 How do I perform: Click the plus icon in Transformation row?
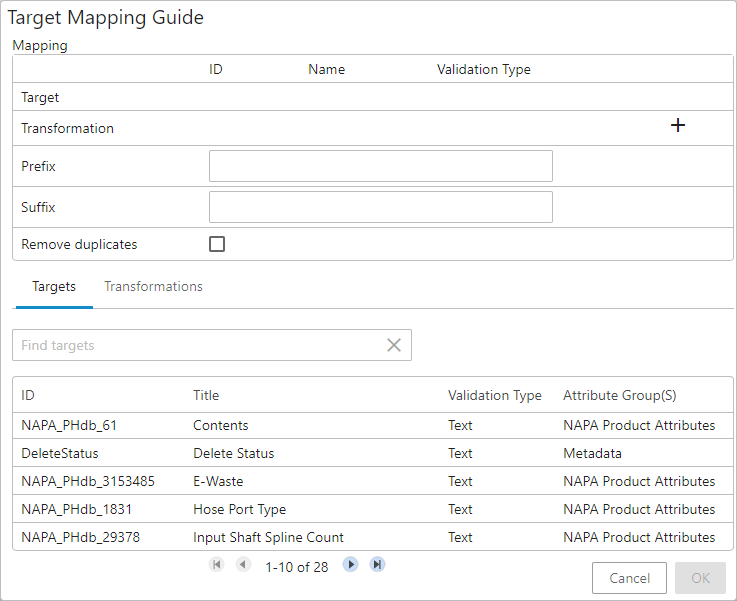coord(677,126)
